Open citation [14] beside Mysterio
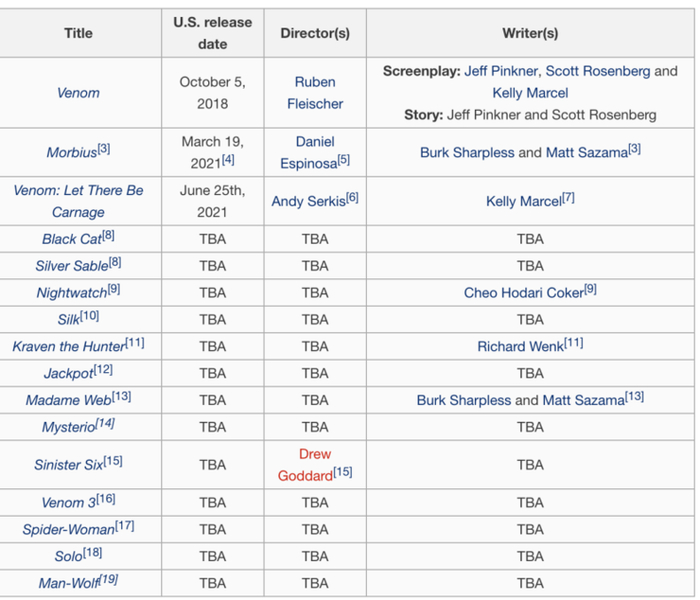 coord(105,423)
